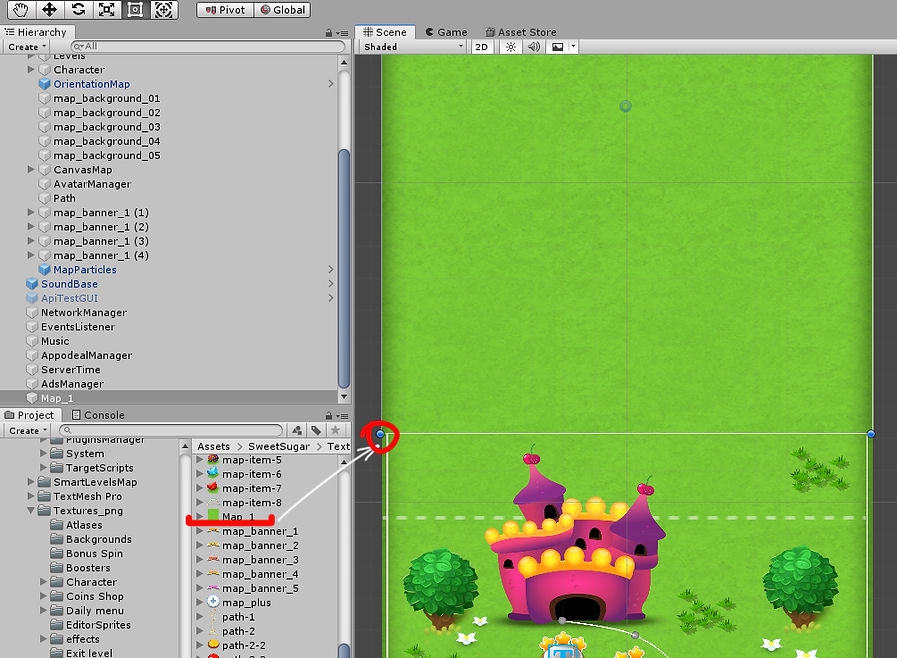
Task: Open the Shaded draw mode dropdown
Action: tap(413, 47)
